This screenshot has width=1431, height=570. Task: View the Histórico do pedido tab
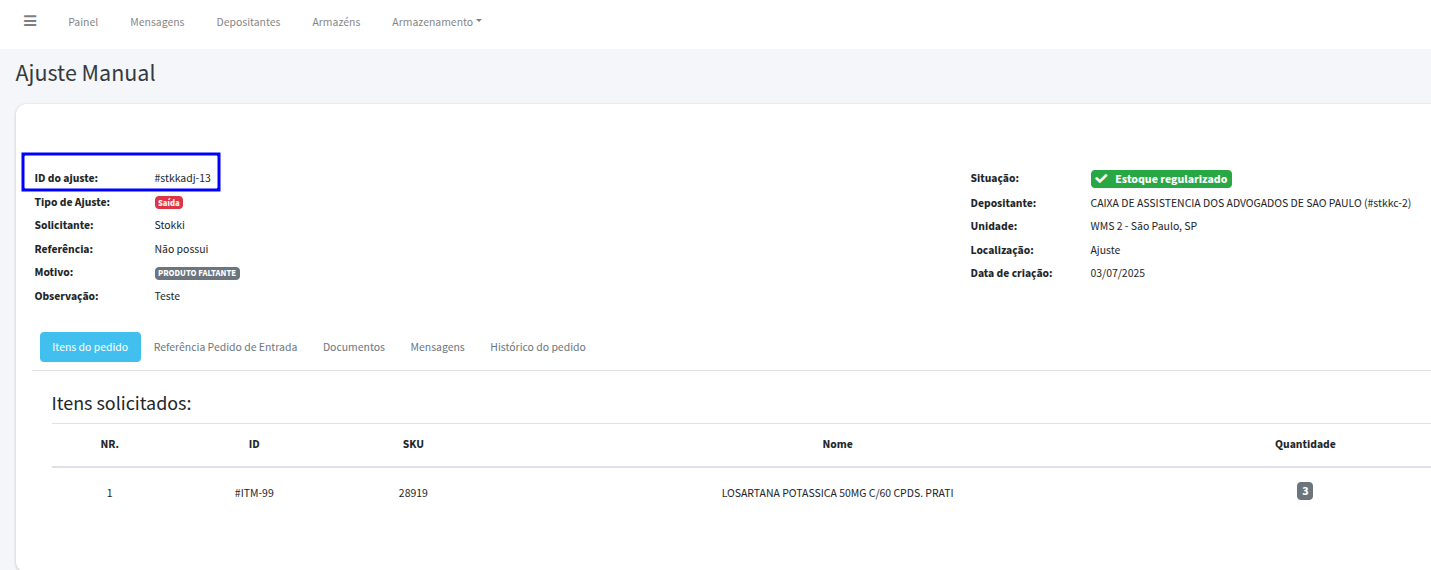point(537,347)
